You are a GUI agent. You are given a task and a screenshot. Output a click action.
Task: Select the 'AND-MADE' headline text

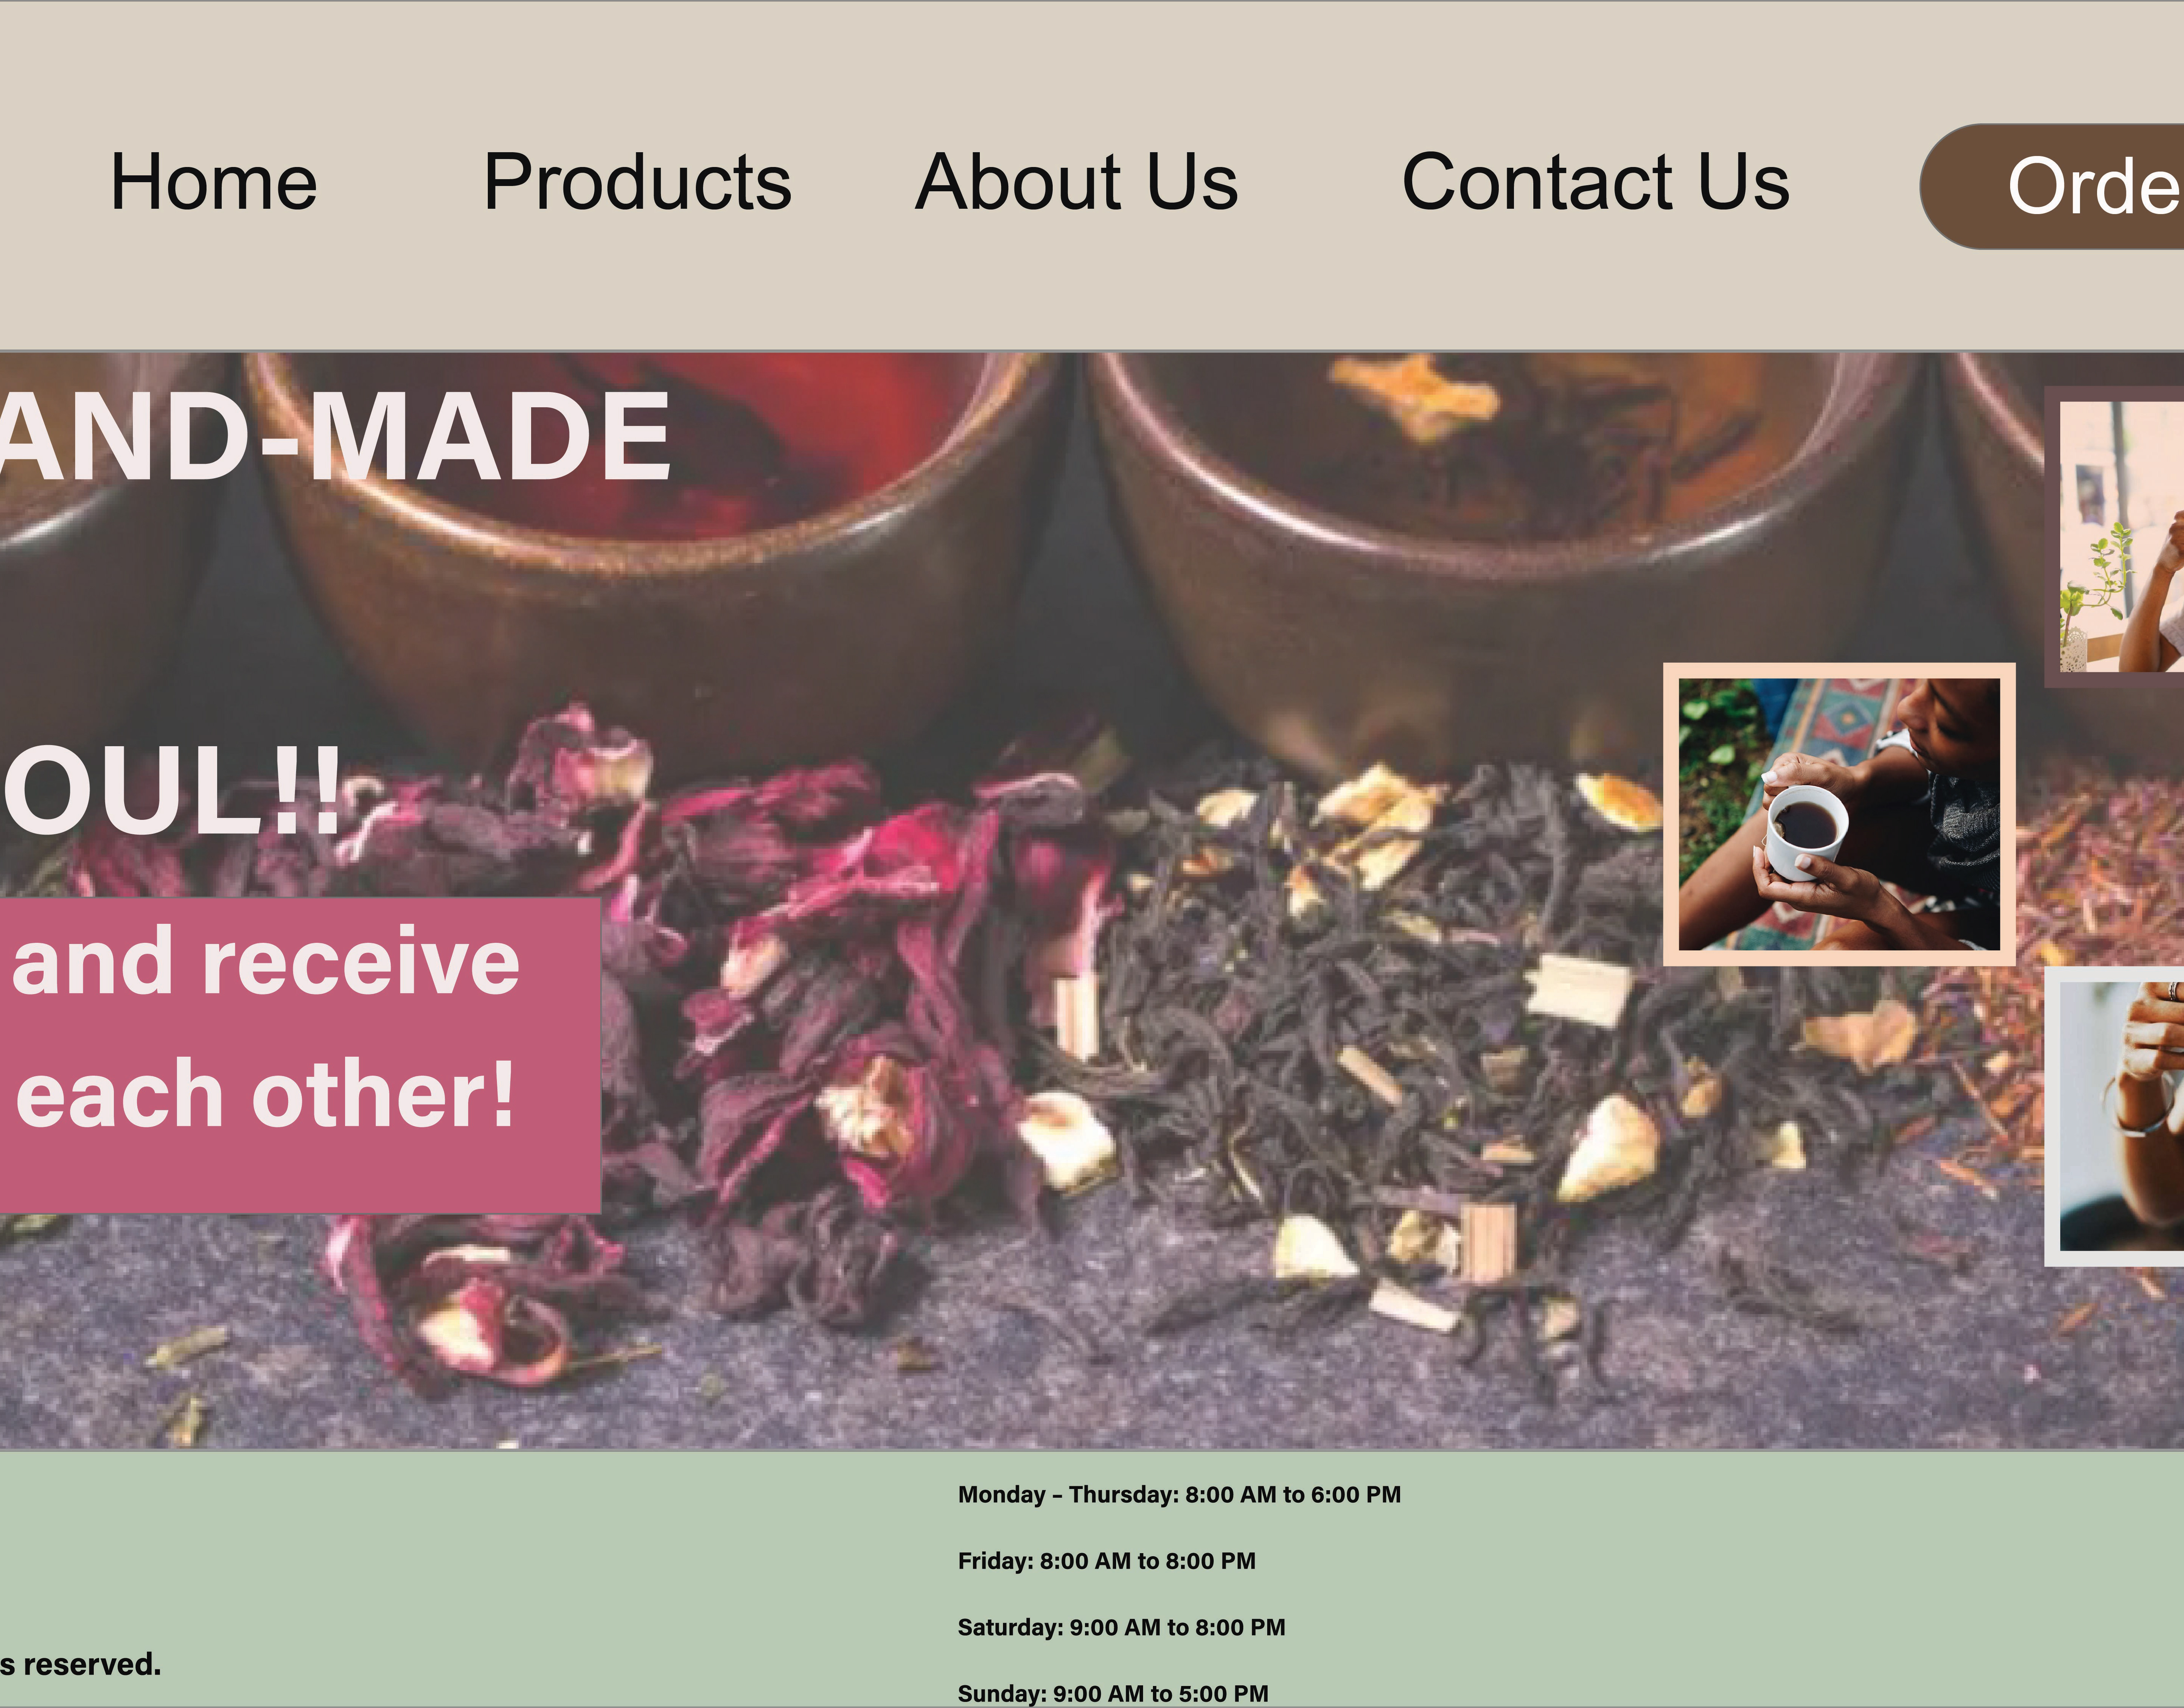coord(335,437)
